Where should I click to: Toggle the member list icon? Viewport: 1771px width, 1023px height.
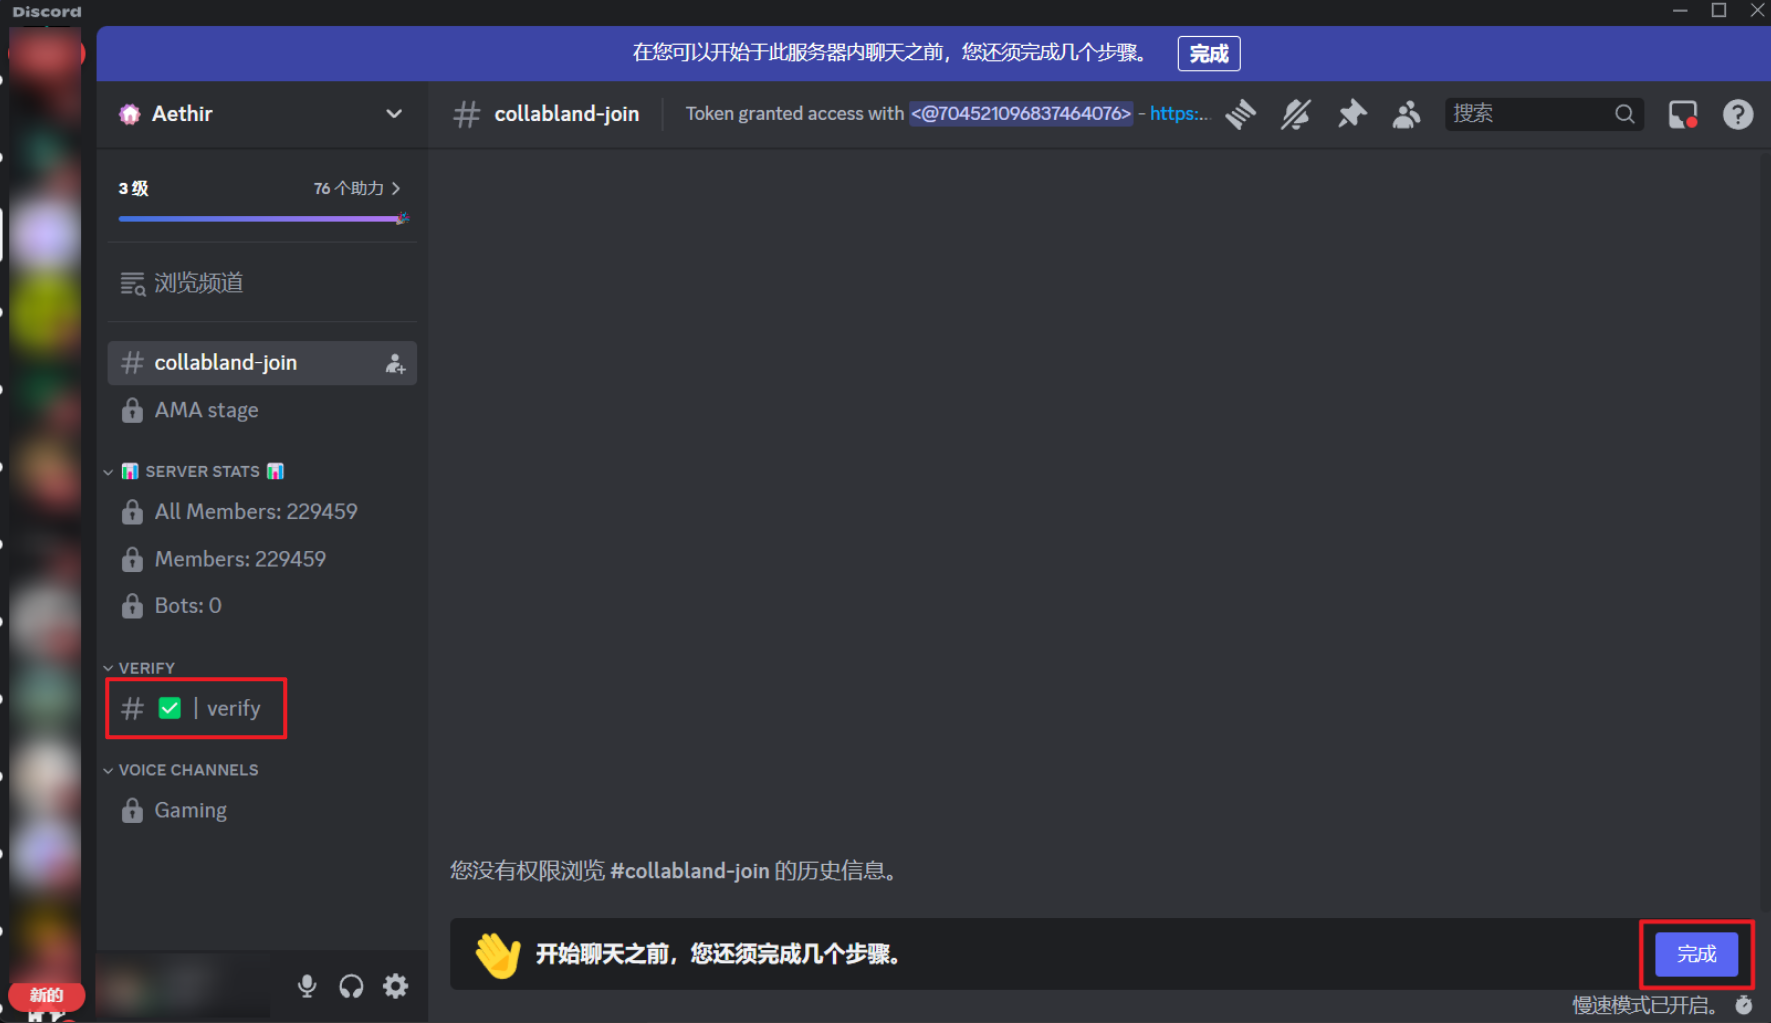click(x=1406, y=114)
